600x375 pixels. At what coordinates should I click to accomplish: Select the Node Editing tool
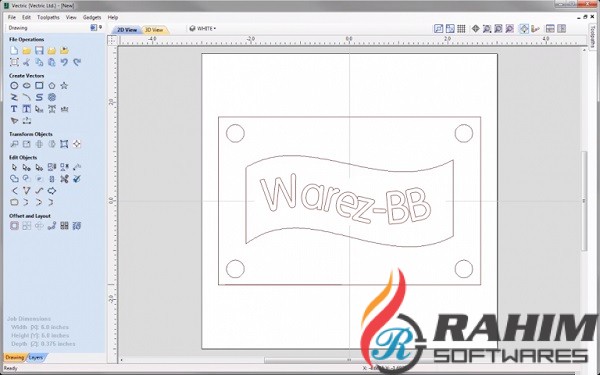(x=26, y=167)
